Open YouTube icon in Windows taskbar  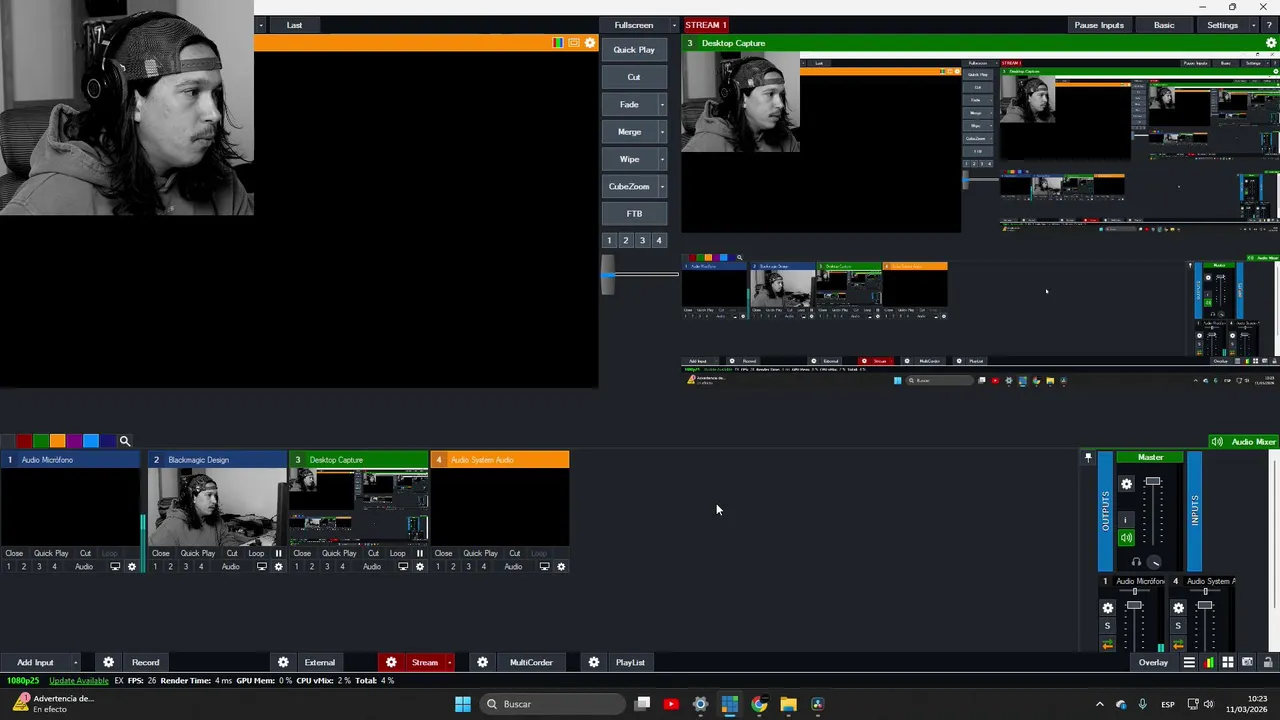point(671,704)
